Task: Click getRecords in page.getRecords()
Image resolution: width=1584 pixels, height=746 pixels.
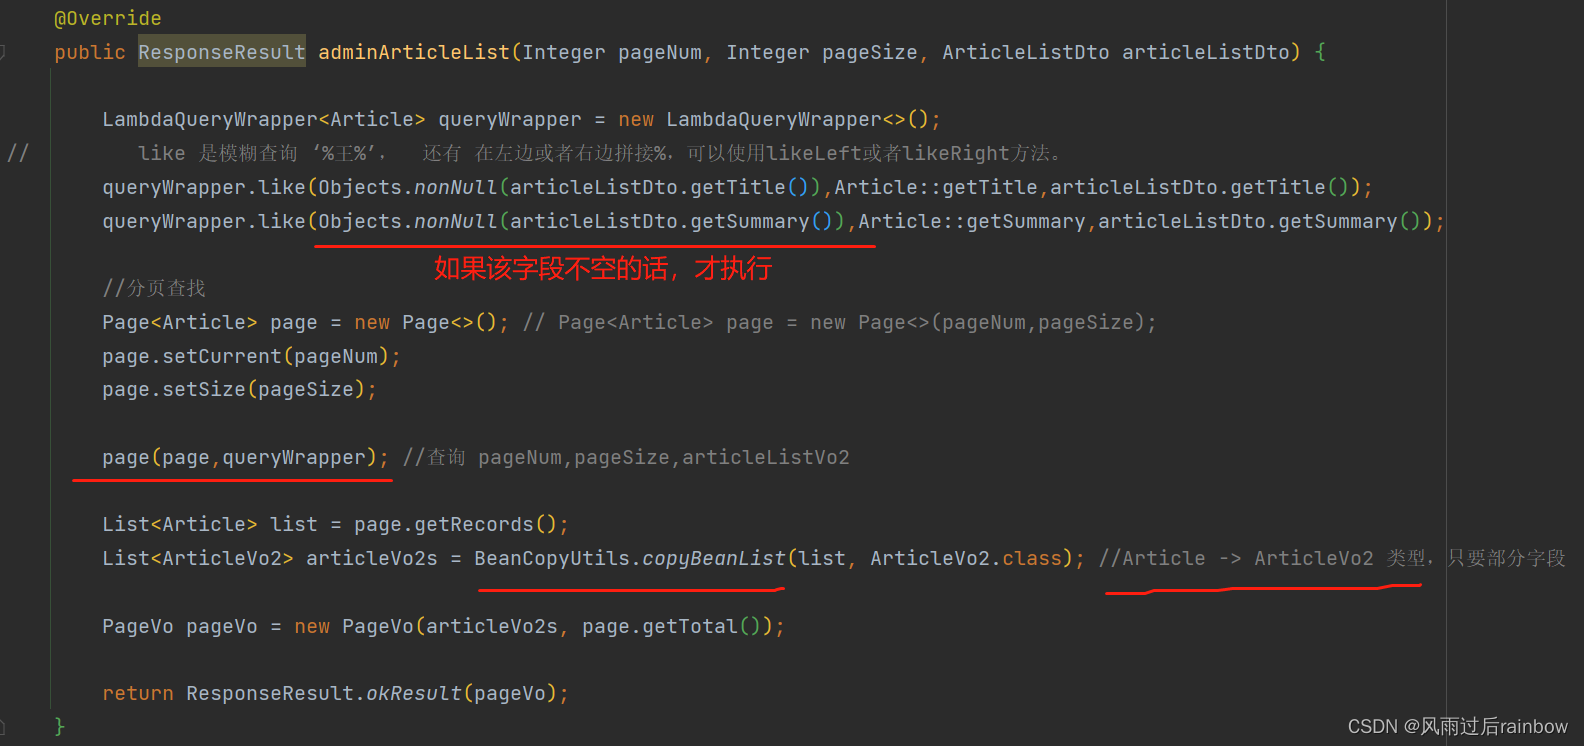Action: click(x=474, y=524)
